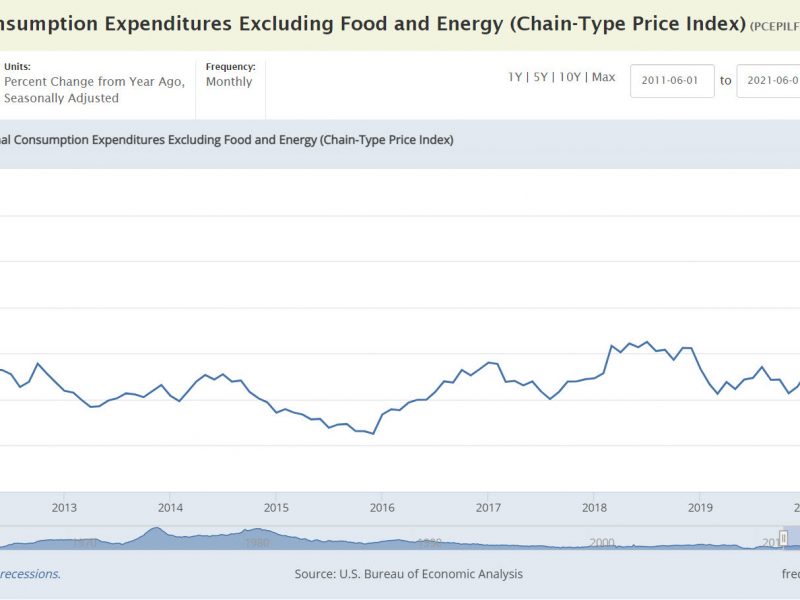The image size is (800, 600).
Task: Click the series name in the chart header bar
Action: pos(227,140)
